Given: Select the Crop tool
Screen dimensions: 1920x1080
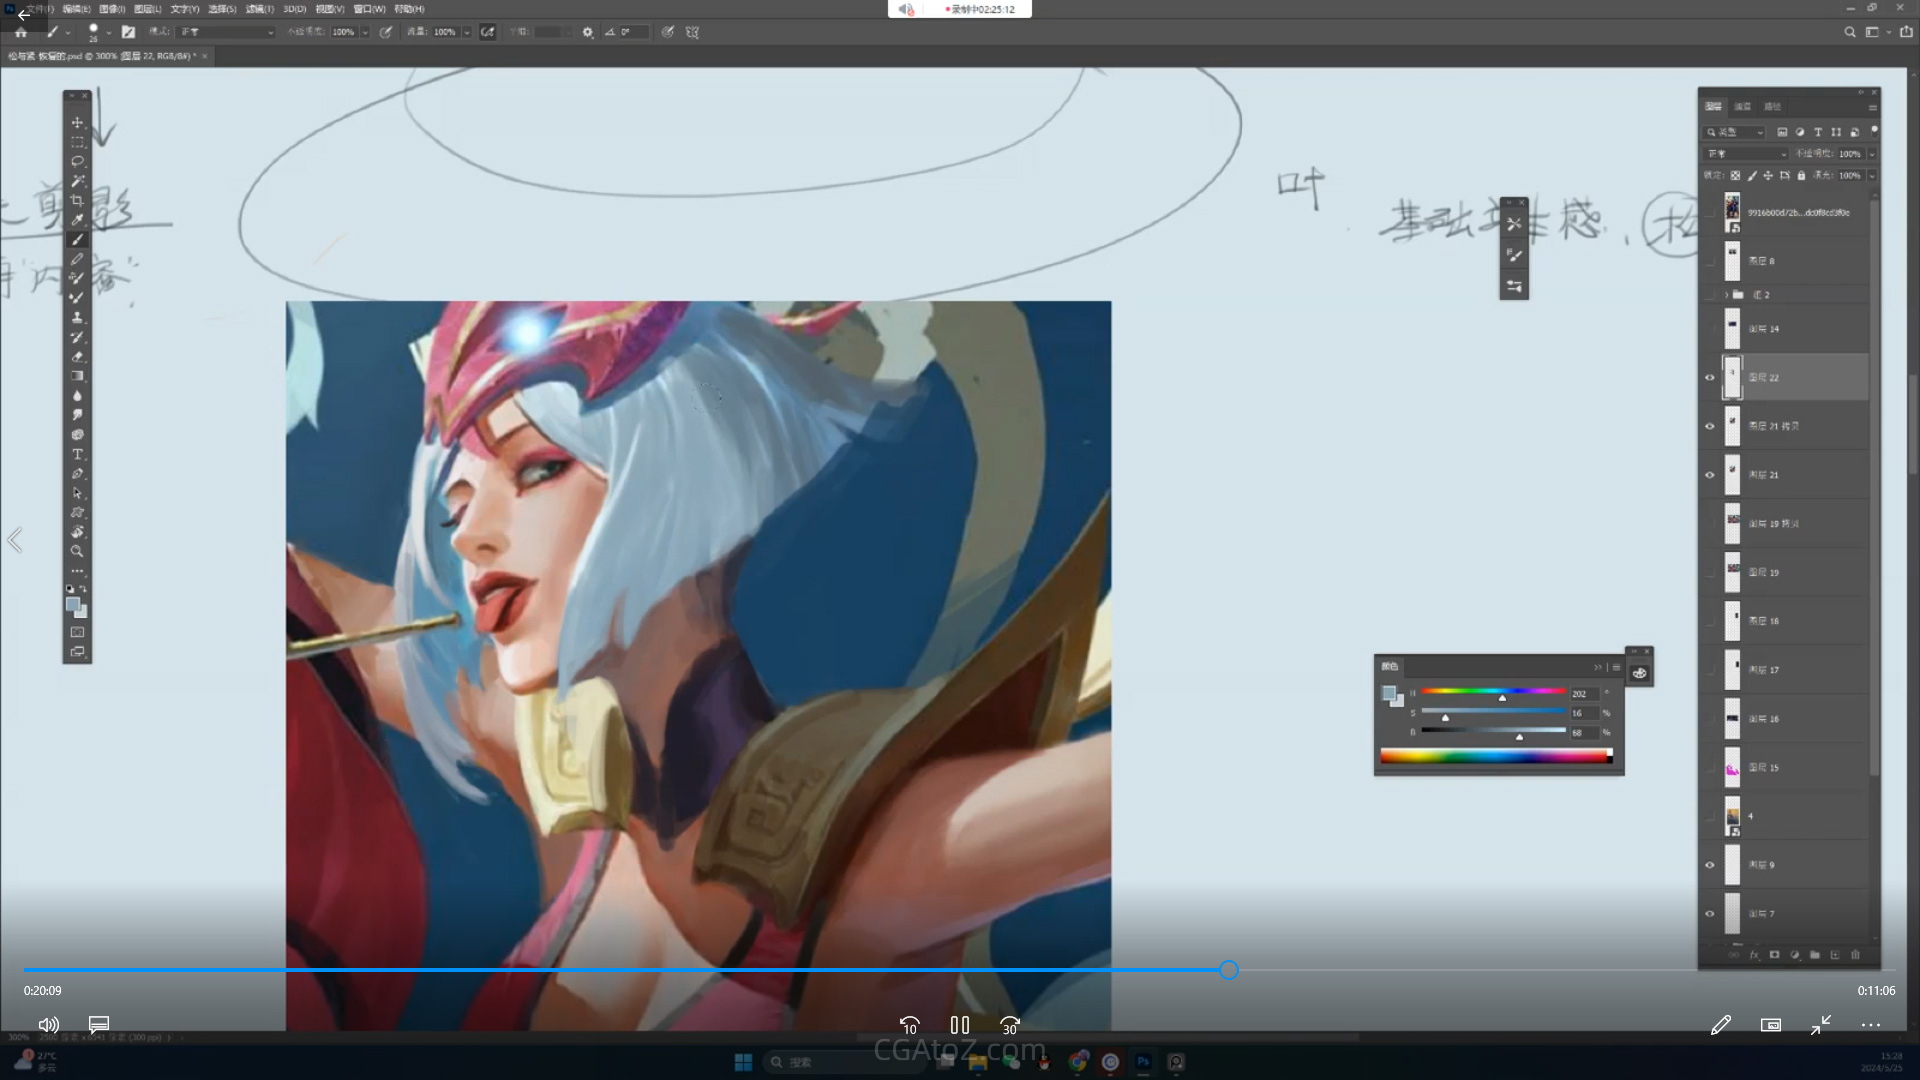Looking at the screenshot, I should coord(77,200).
